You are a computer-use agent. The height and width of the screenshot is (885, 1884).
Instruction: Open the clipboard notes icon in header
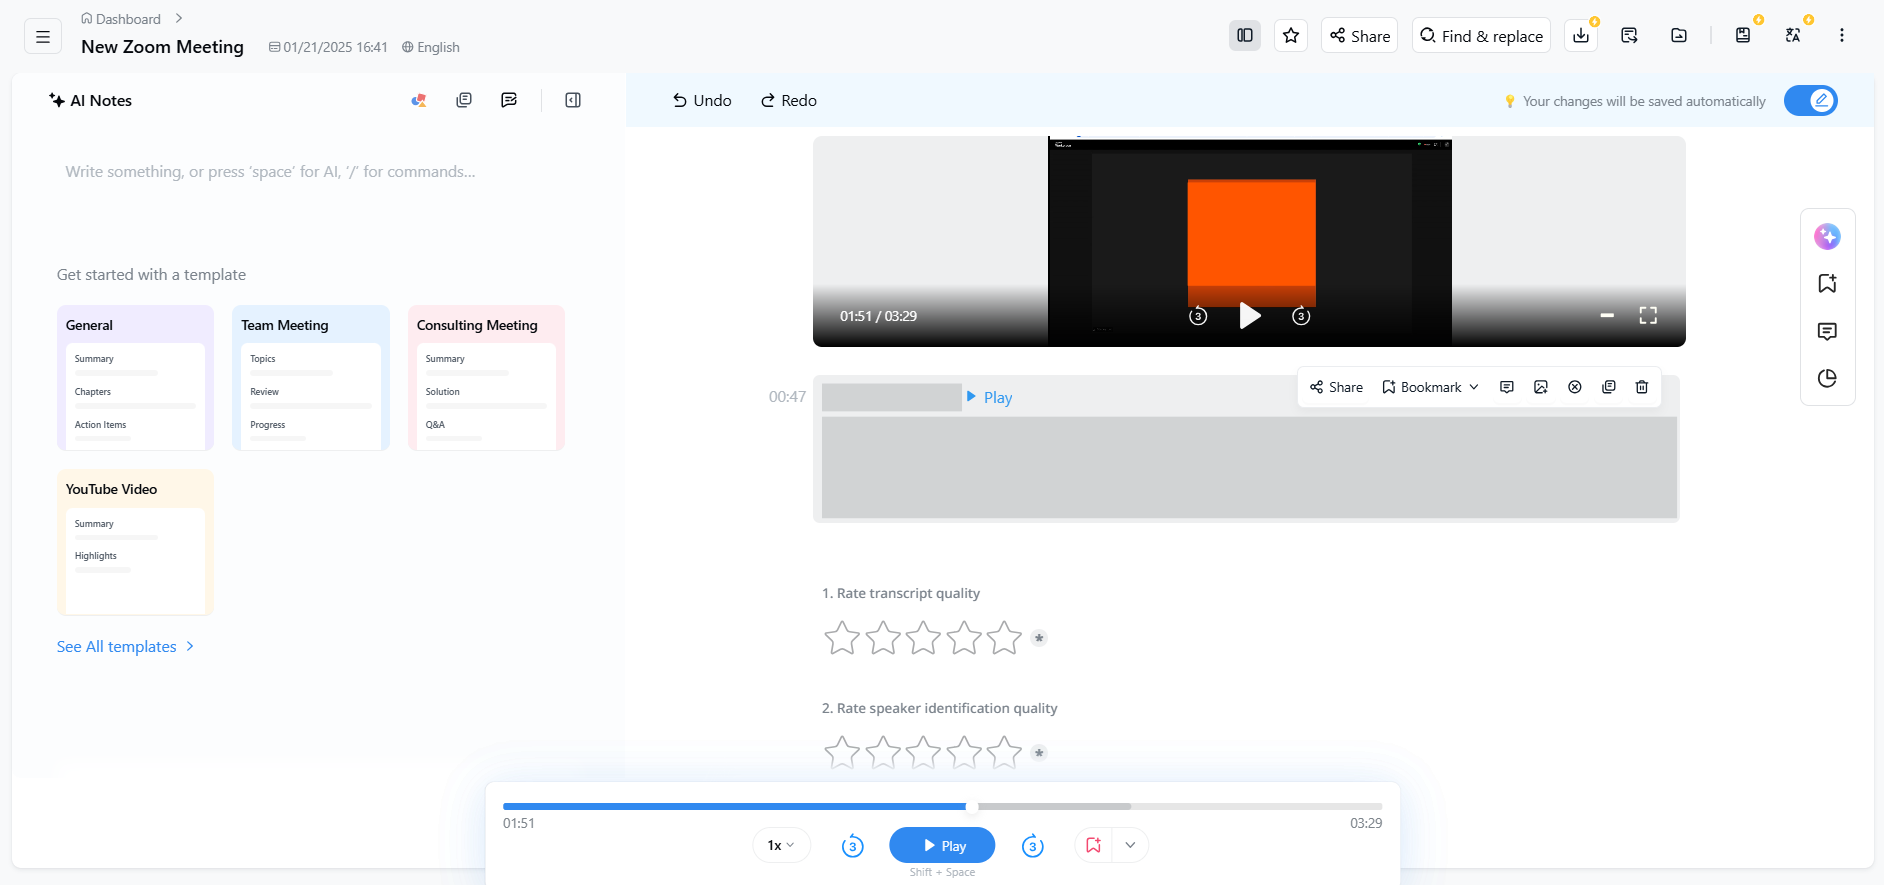pyautogui.click(x=1743, y=36)
